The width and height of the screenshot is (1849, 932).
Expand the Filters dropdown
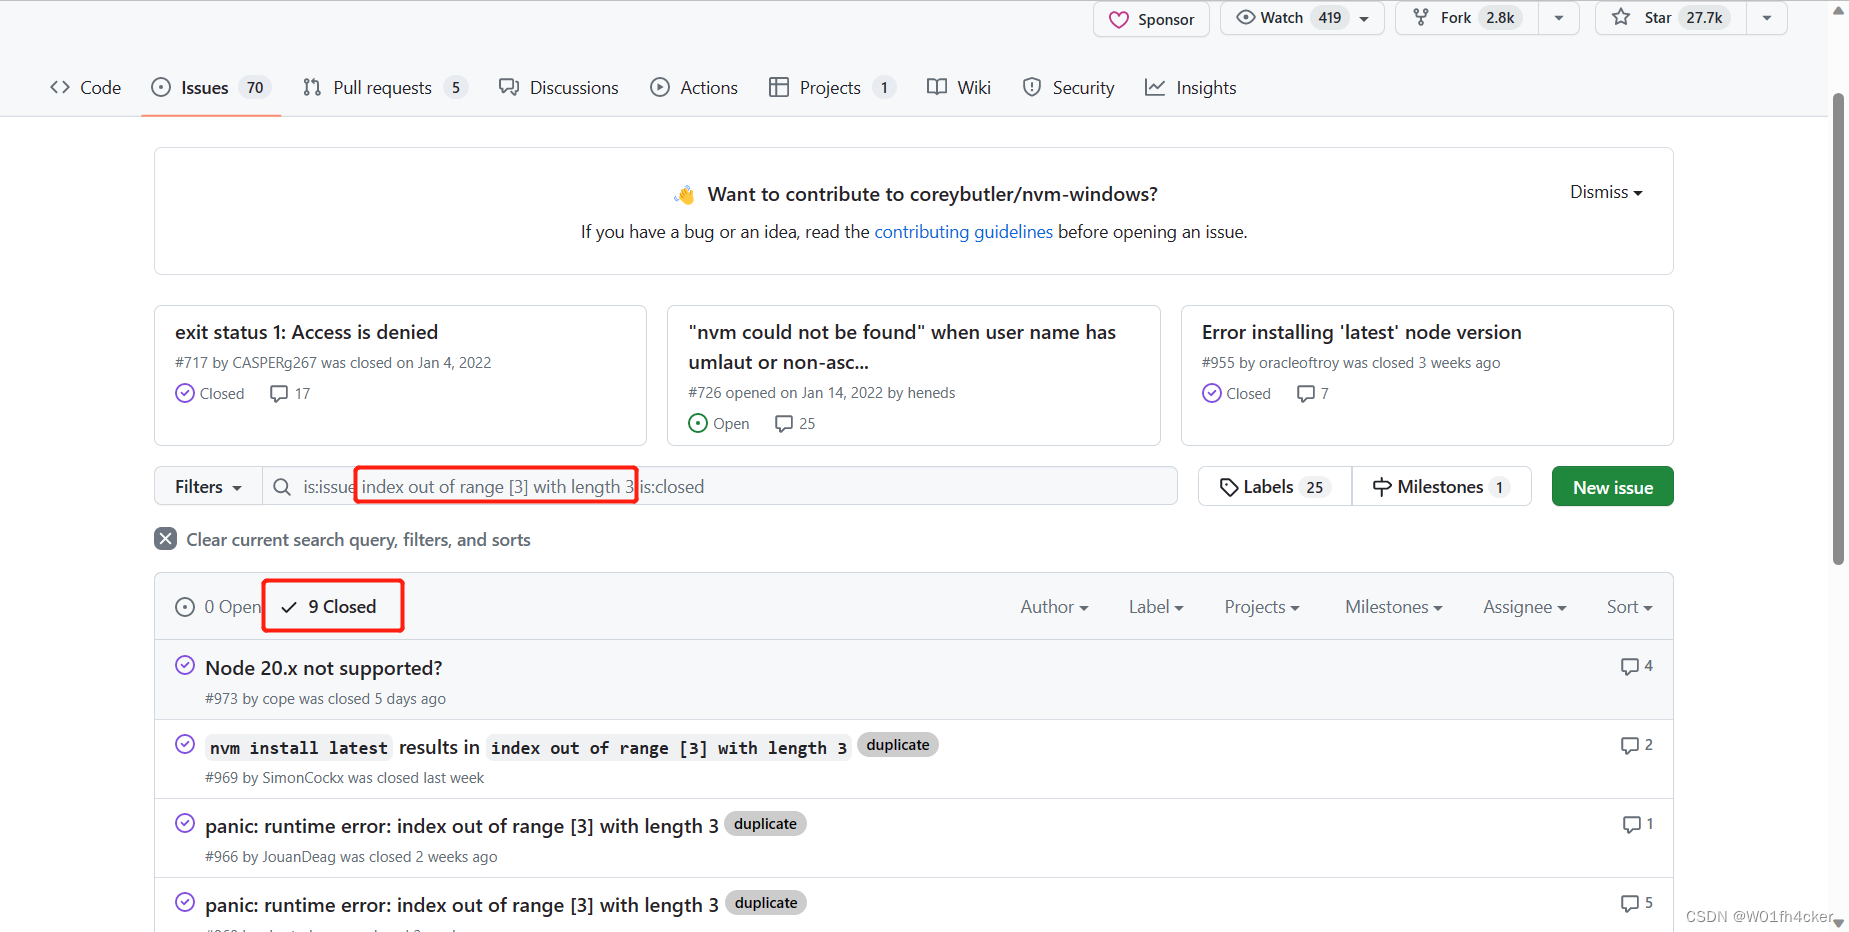point(208,487)
